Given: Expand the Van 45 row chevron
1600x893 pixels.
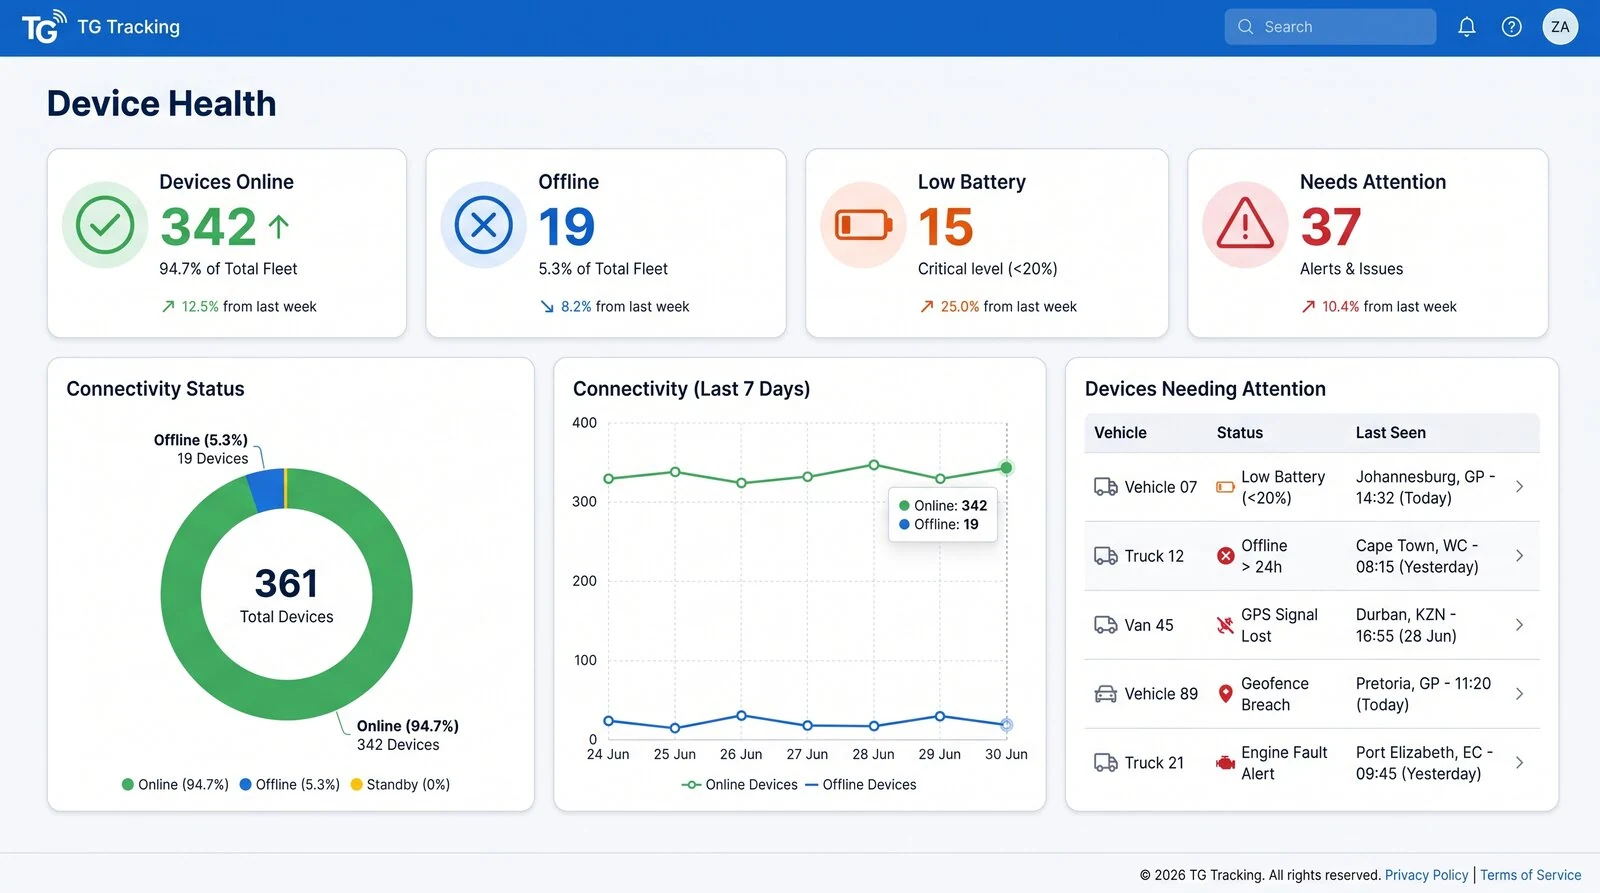Looking at the screenshot, I should tap(1519, 625).
